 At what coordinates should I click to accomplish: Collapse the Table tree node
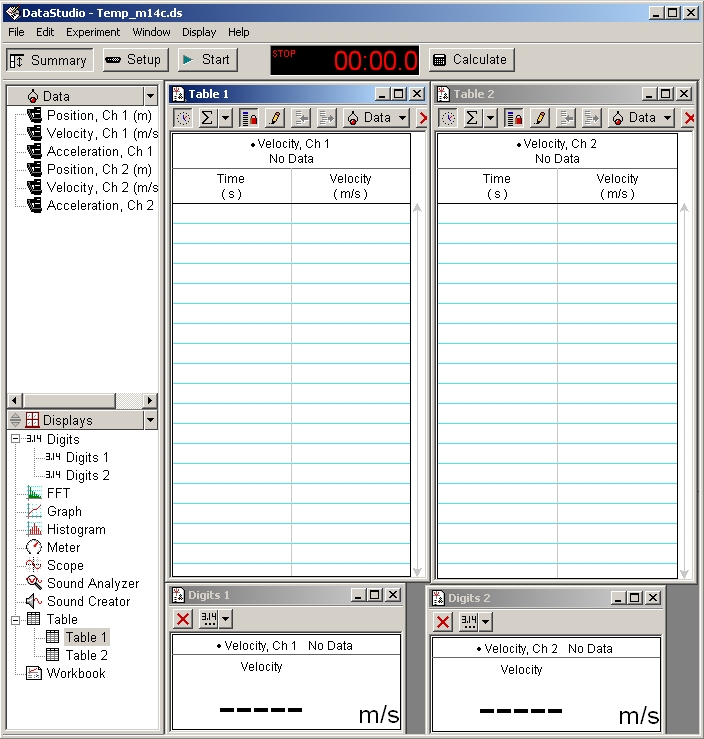click(16, 619)
